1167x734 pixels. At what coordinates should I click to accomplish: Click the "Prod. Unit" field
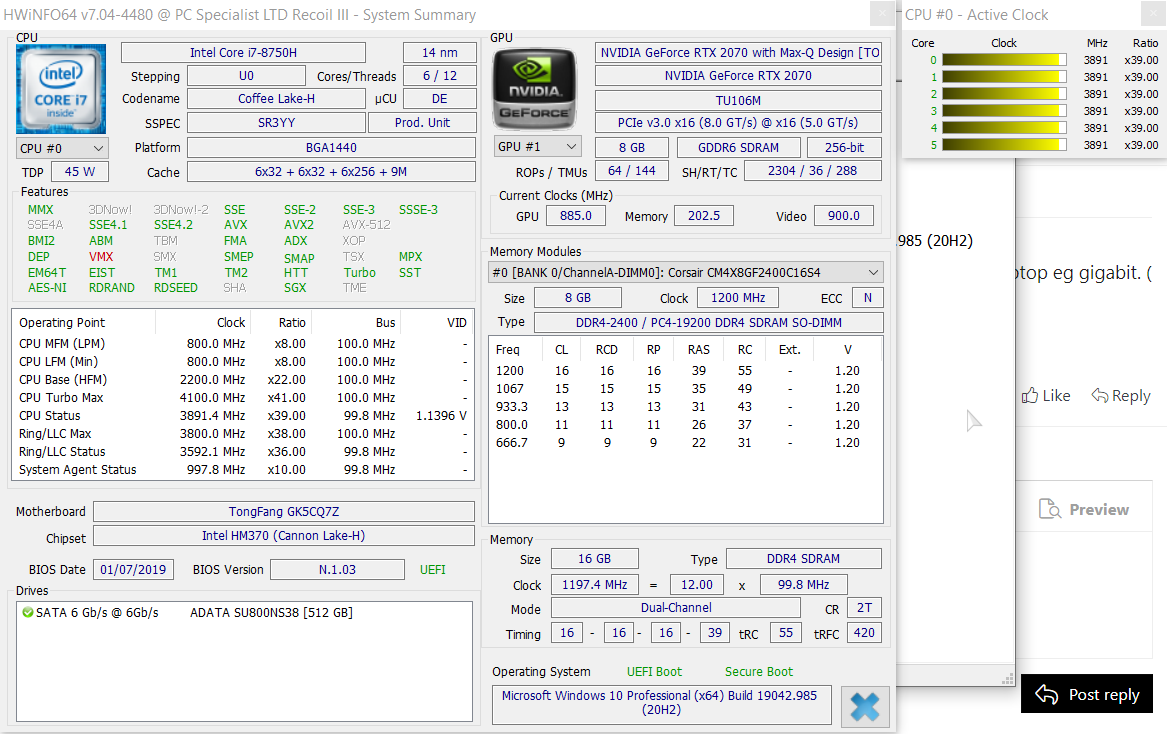pyautogui.click(x=422, y=123)
